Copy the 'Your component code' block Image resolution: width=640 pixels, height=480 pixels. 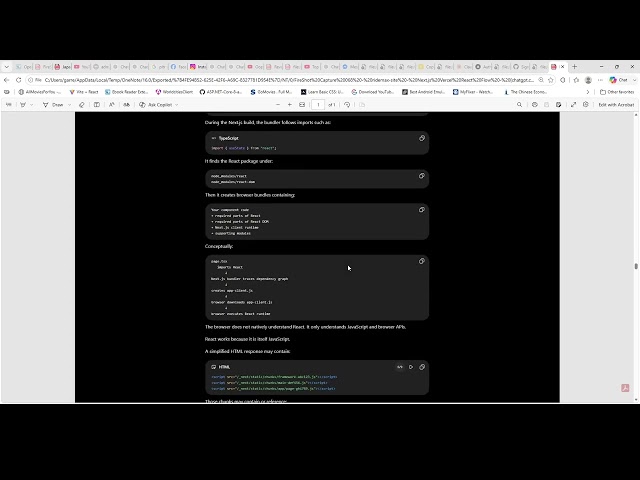point(422,210)
